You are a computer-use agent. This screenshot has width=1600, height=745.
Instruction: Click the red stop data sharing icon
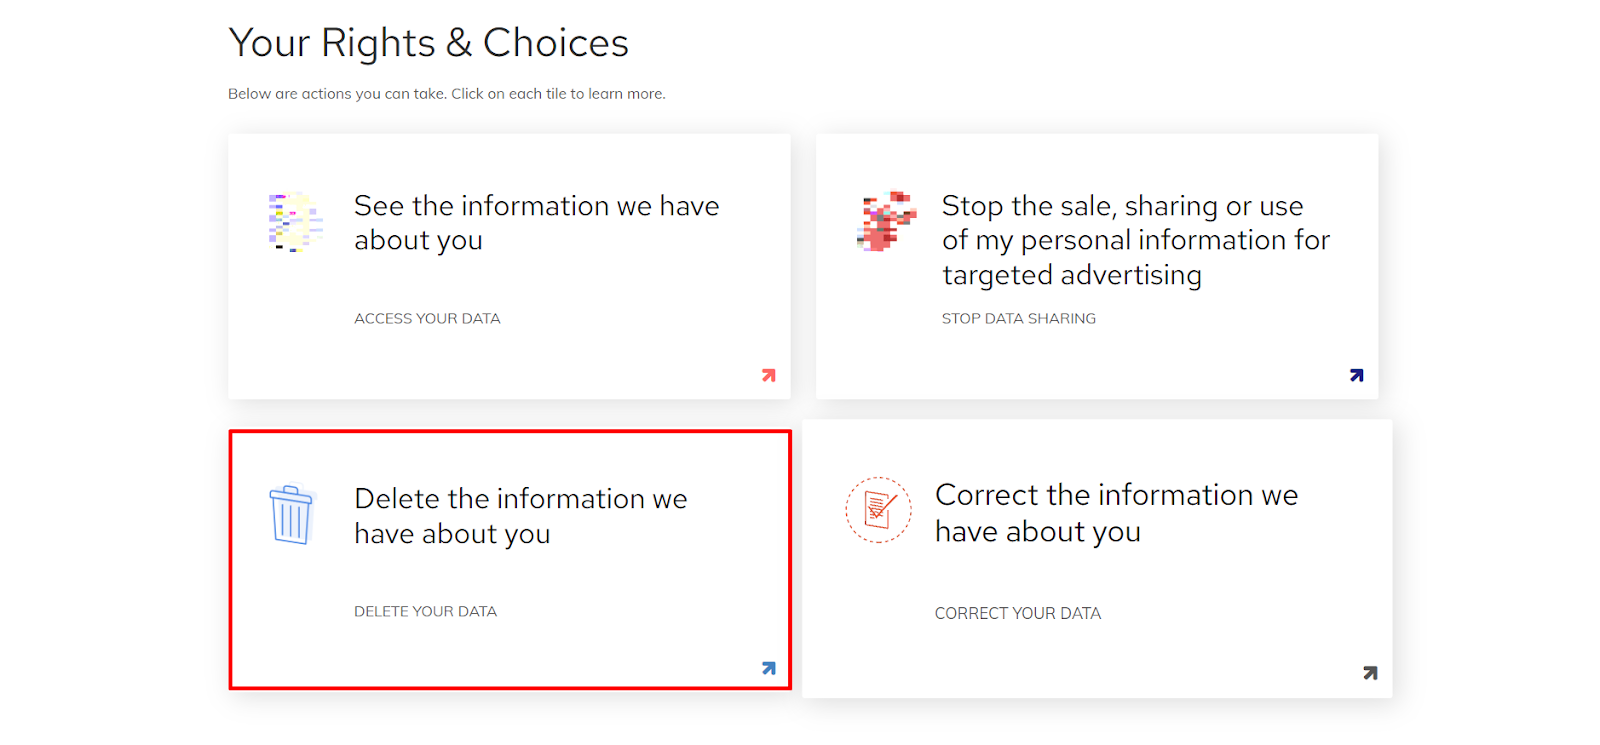coord(886,221)
